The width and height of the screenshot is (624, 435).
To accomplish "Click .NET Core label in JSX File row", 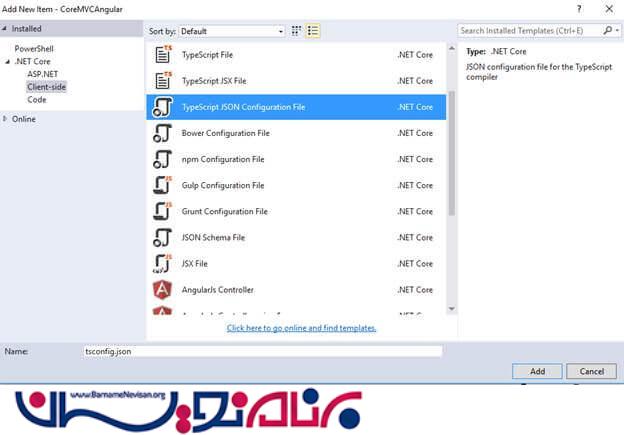I will [415, 263].
